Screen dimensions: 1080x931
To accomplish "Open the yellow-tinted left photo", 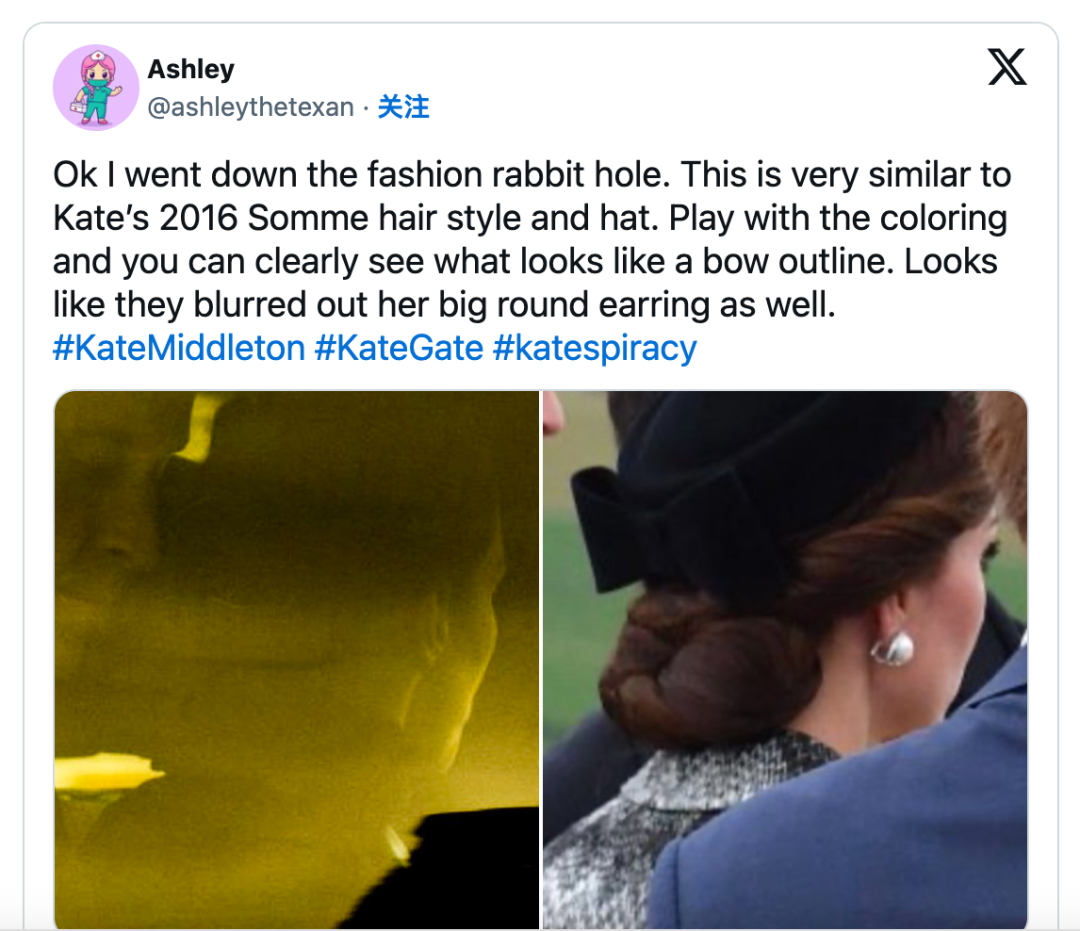I will 297,660.
